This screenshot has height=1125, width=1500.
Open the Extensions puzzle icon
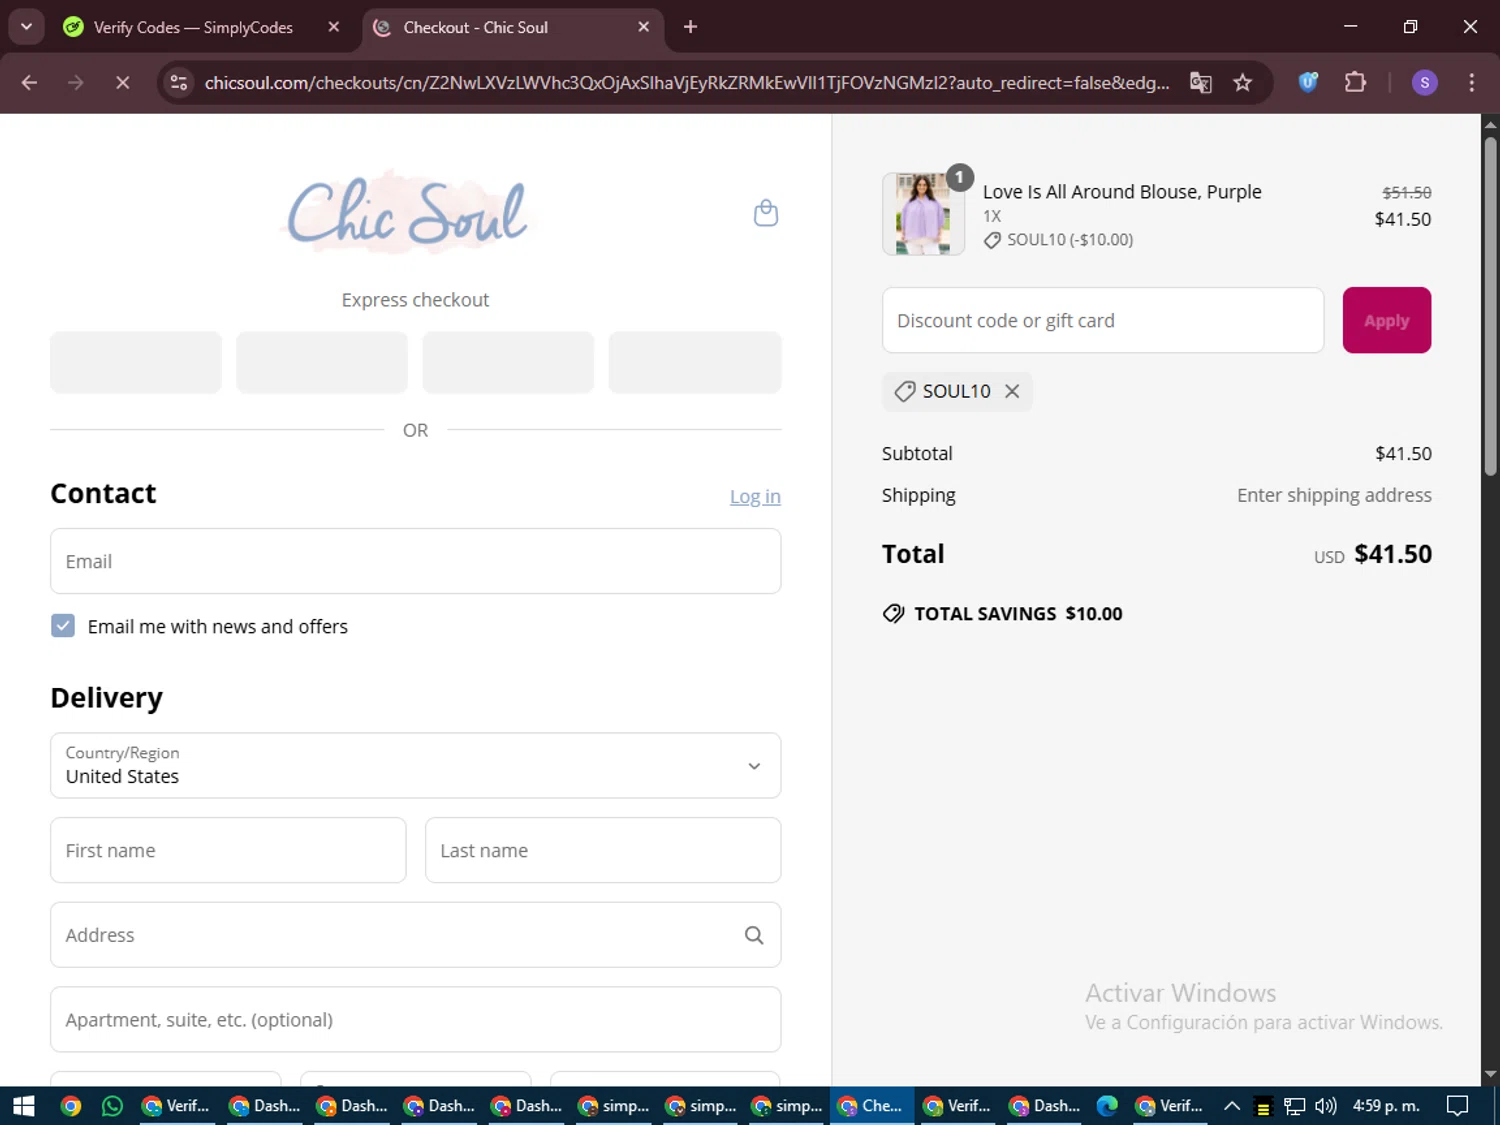point(1355,83)
